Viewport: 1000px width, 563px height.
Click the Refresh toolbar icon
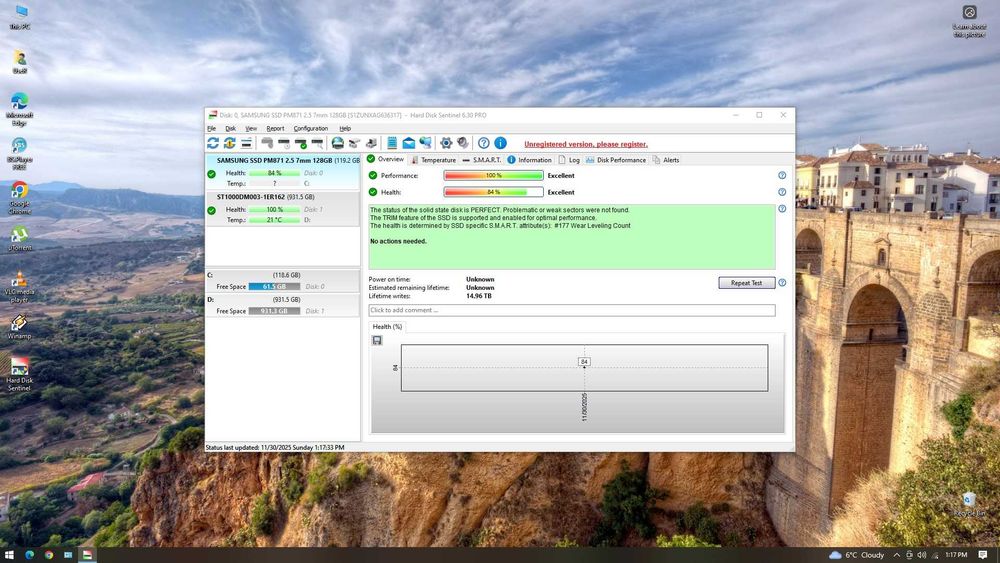pyautogui.click(x=213, y=143)
